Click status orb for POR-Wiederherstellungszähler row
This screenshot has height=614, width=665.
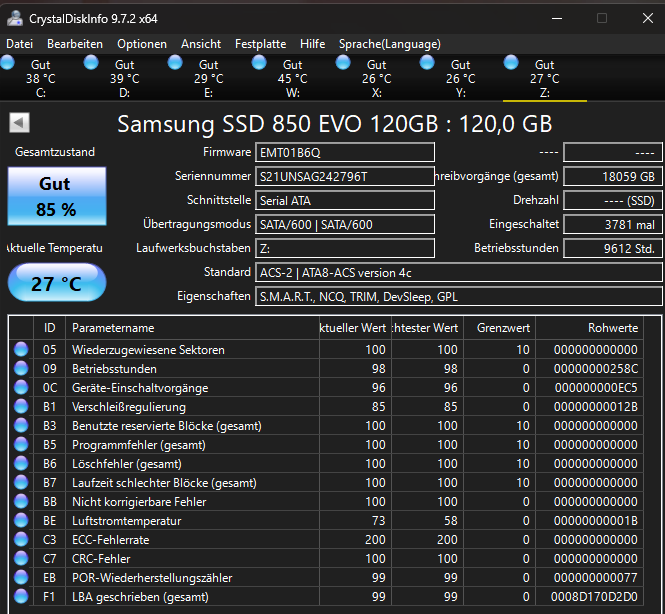21,578
